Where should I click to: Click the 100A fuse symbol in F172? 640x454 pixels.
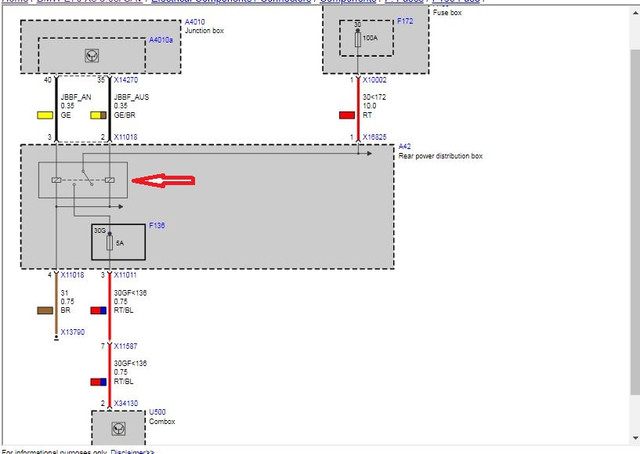coord(358,40)
